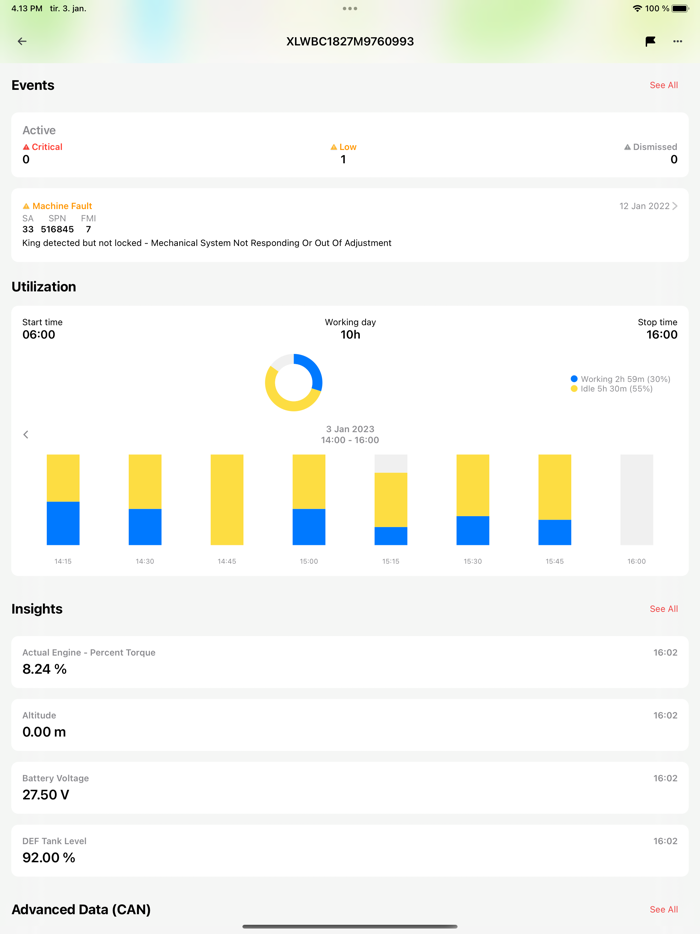Select the all-idle 14:45 bar
This screenshot has width=700, height=934.
point(227,500)
